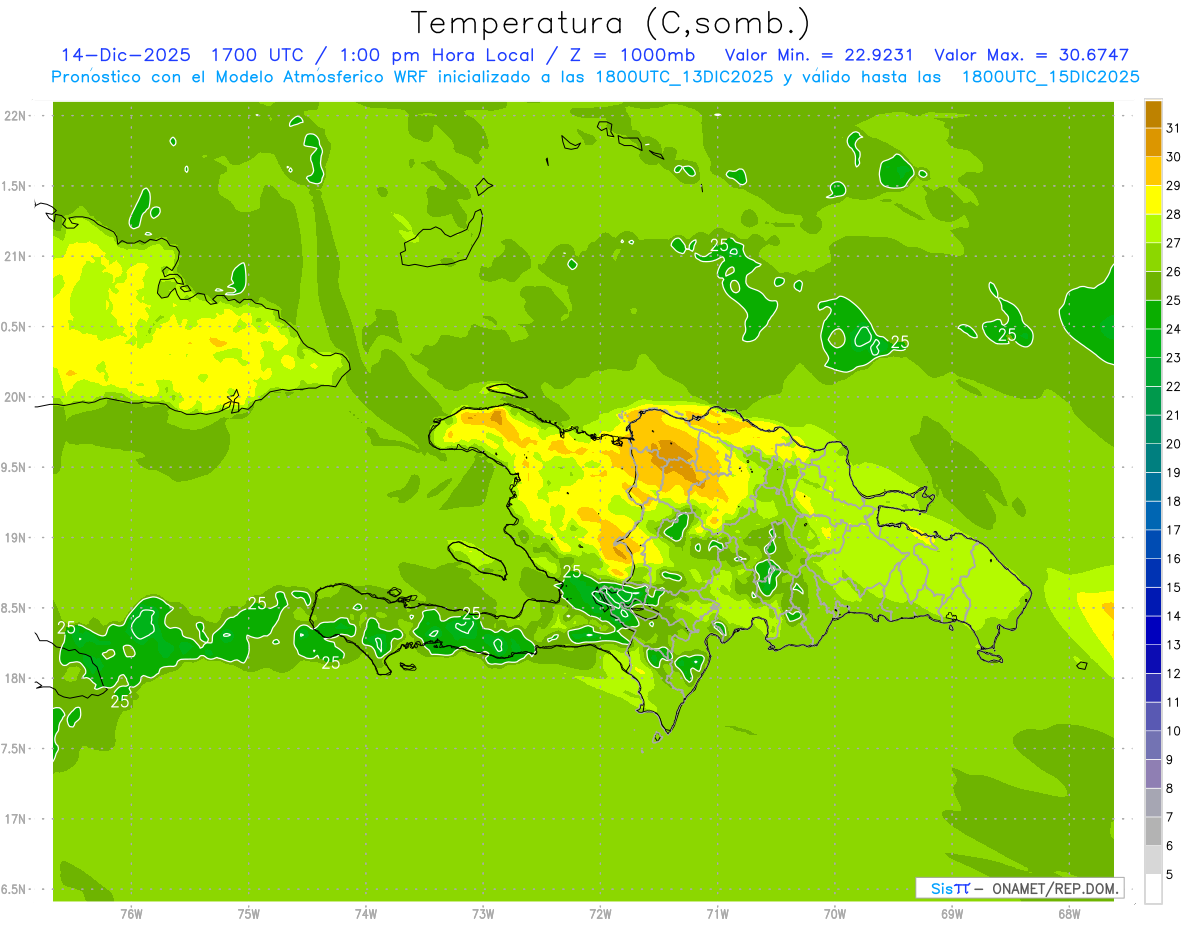Image resolution: width=1200 pixels, height=927 pixels.
Task: Click the '31' color bar label
Action: [x=1174, y=128]
